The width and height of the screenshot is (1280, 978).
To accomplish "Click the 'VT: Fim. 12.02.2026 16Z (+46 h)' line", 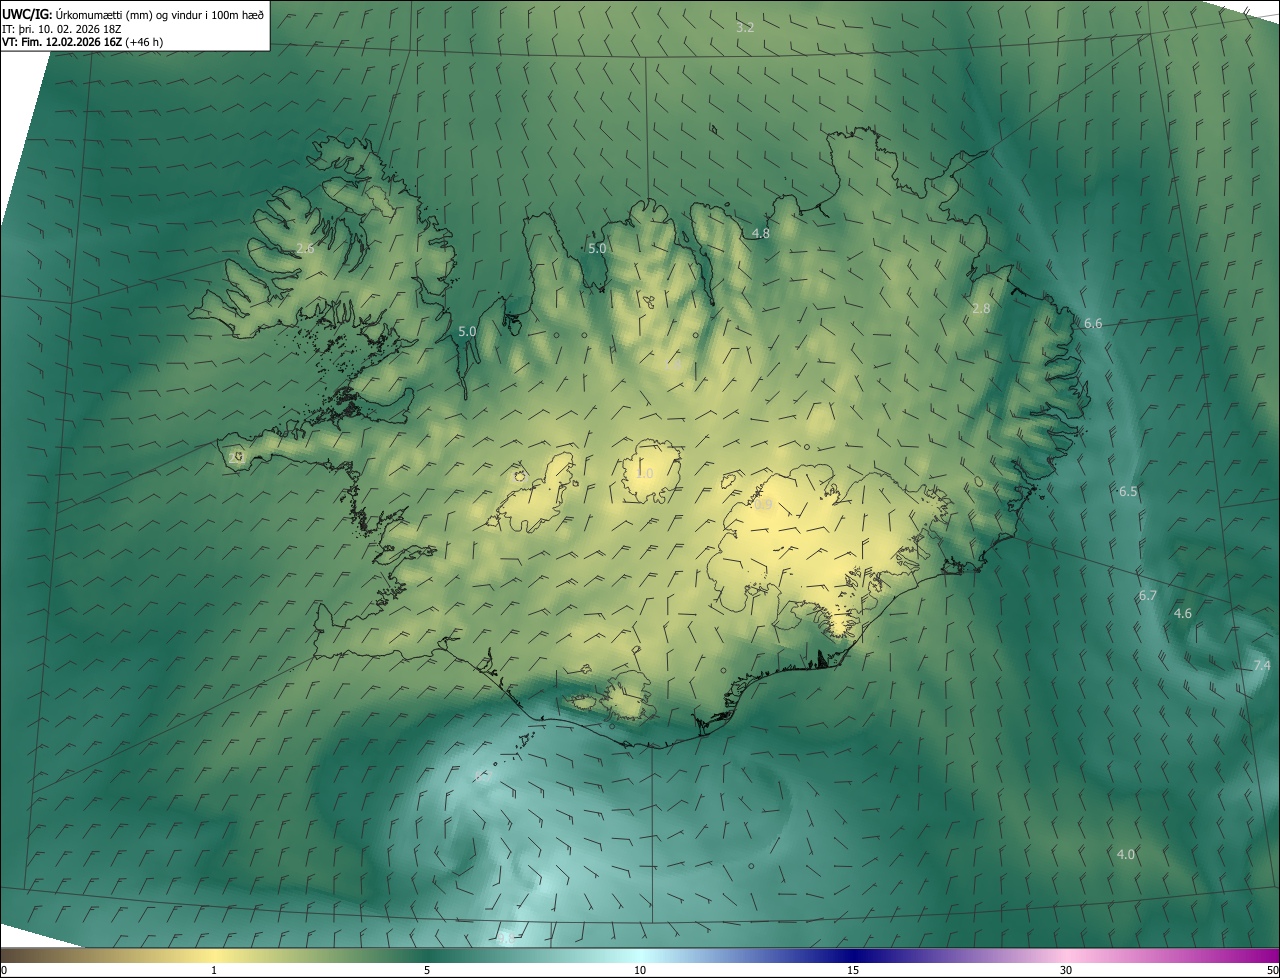I will [x=83, y=42].
